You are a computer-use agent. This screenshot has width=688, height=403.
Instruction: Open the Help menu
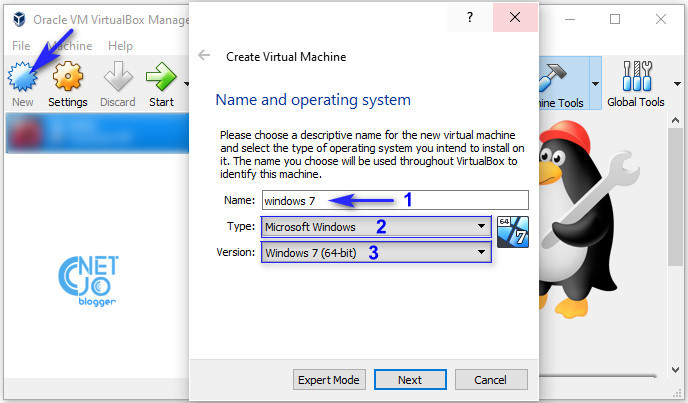pyautogui.click(x=120, y=46)
